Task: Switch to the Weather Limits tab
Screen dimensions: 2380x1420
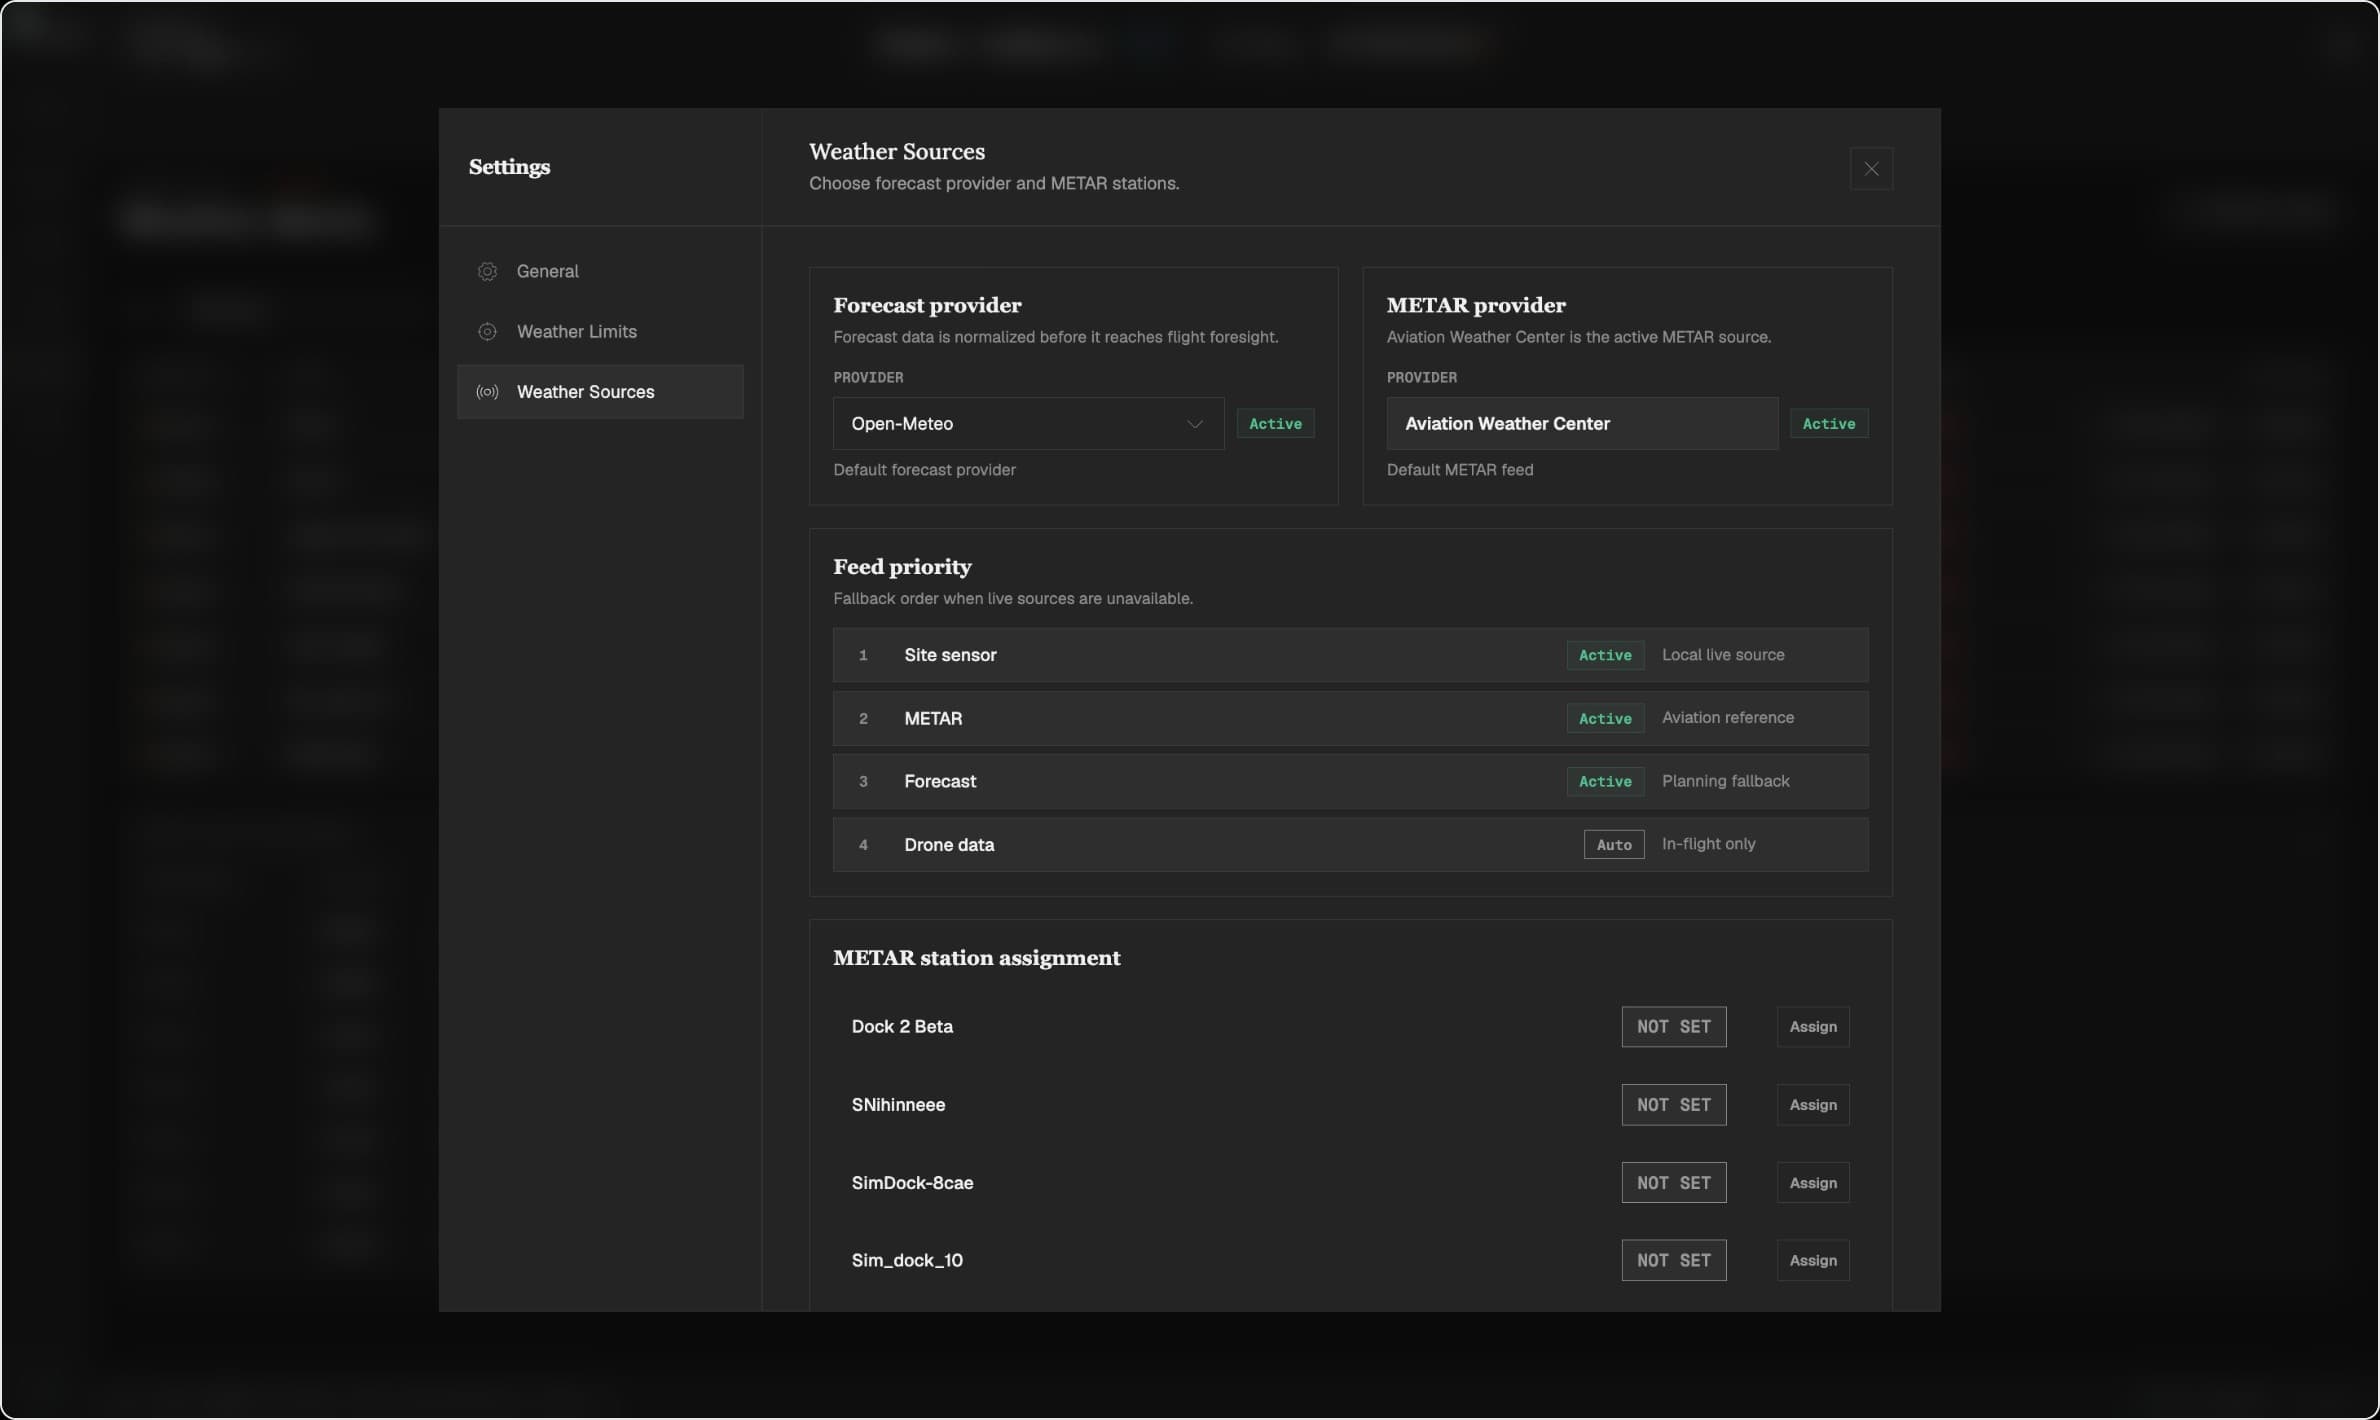Action: tap(600, 331)
